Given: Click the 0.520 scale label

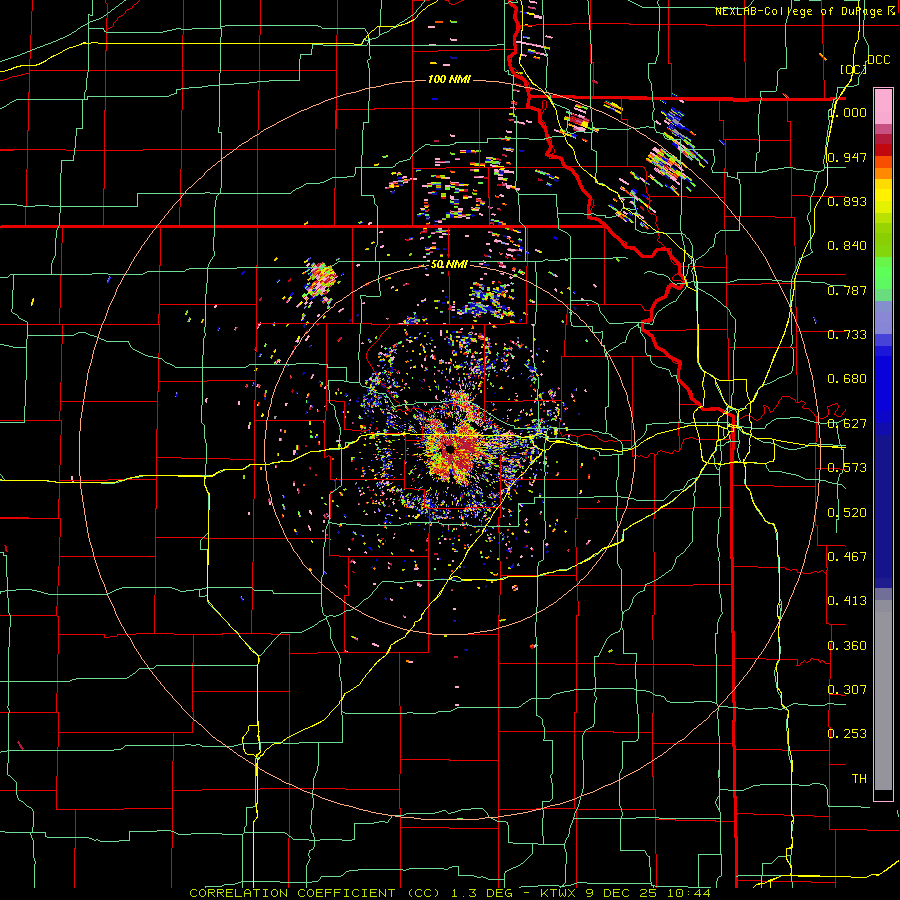Looking at the screenshot, I should click(x=847, y=513).
